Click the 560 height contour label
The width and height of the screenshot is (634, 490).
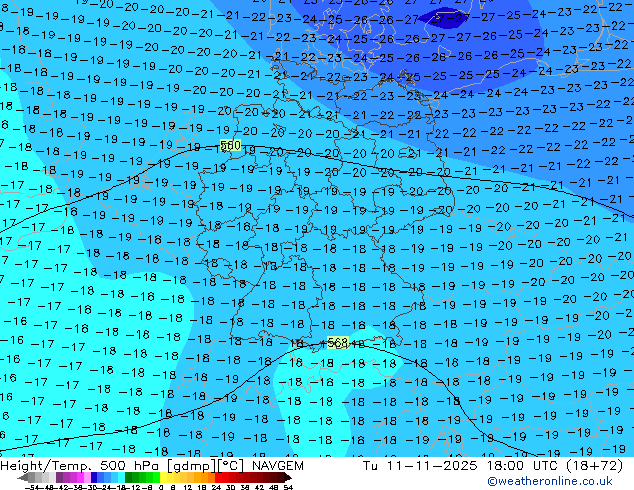tap(230, 145)
